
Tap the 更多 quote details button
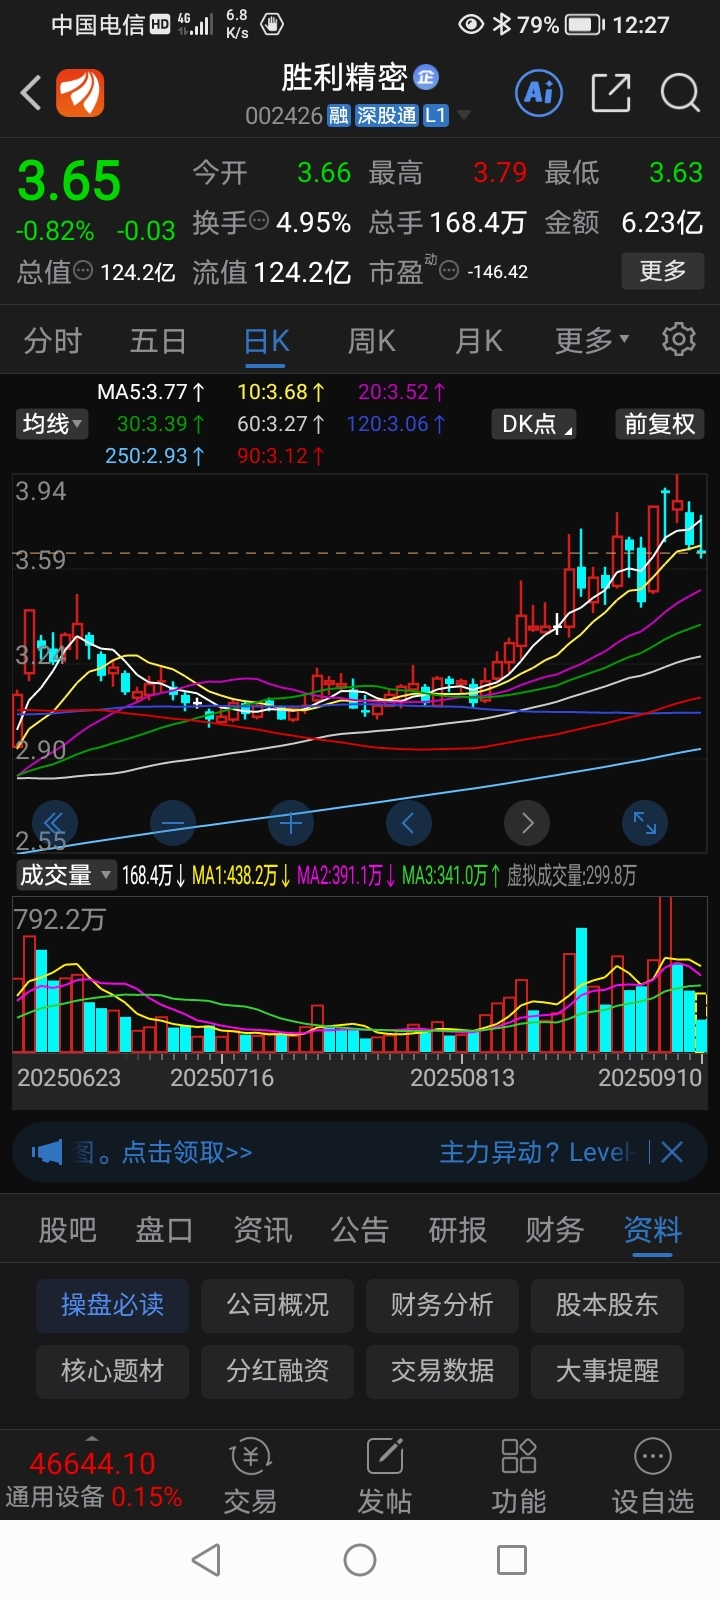663,270
